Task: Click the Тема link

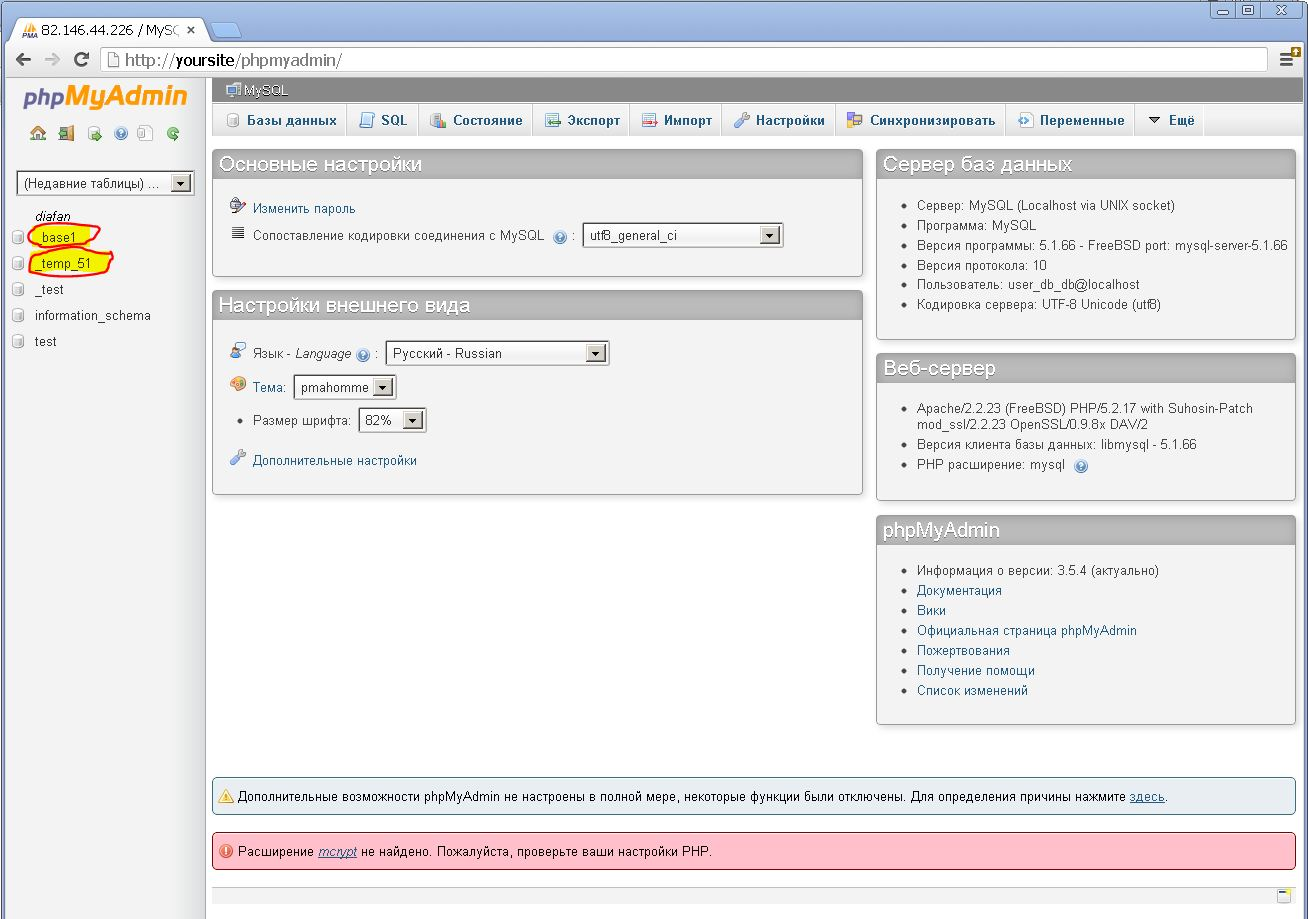Action: [x=269, y=387]
